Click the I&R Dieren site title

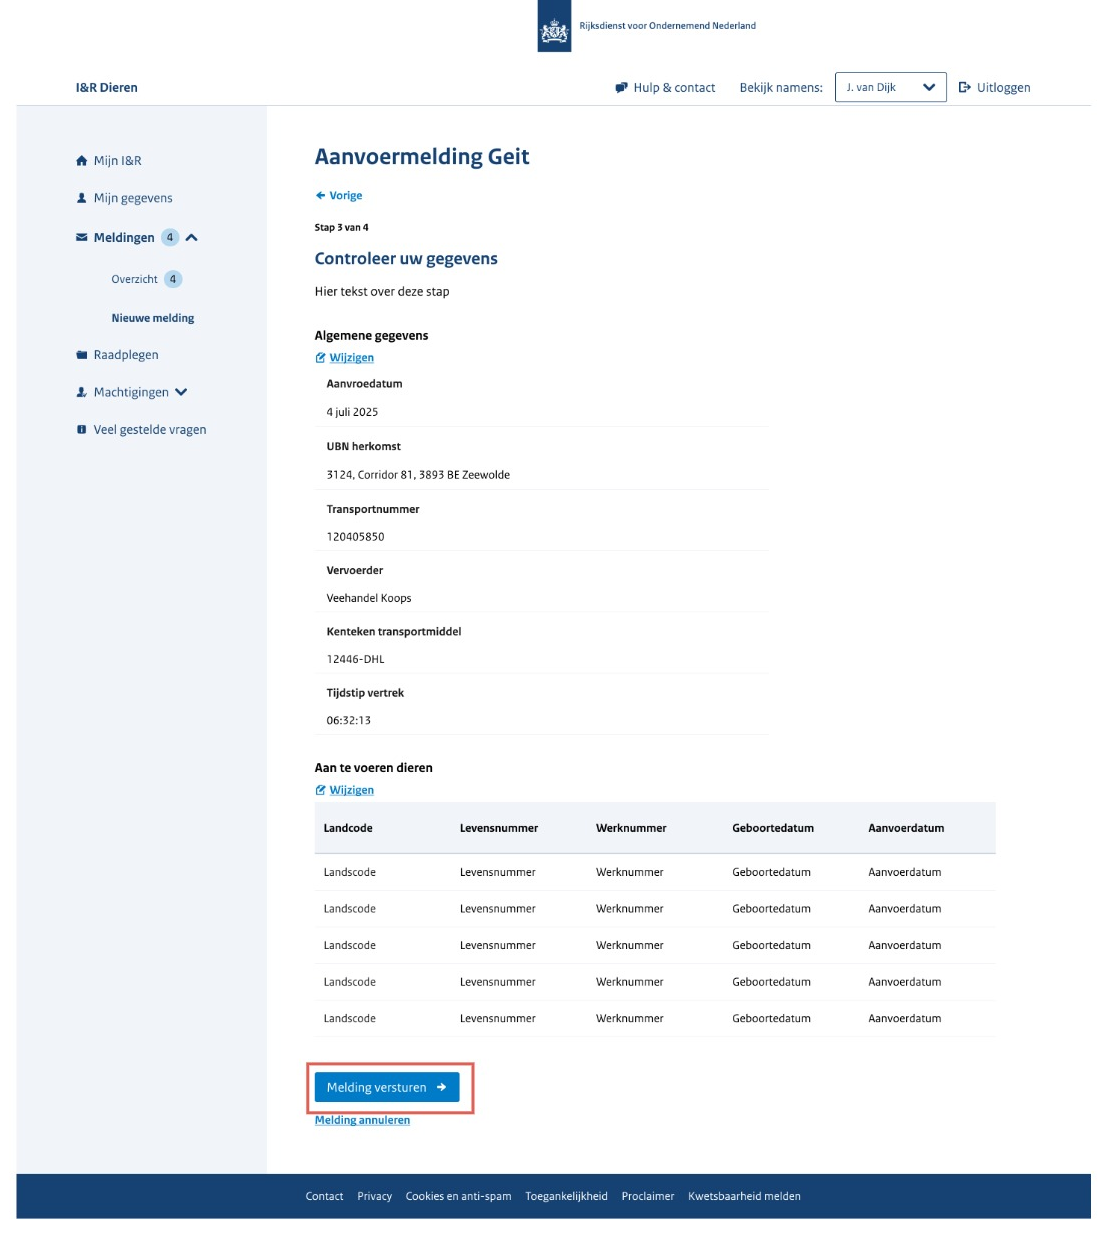point(107,88)
